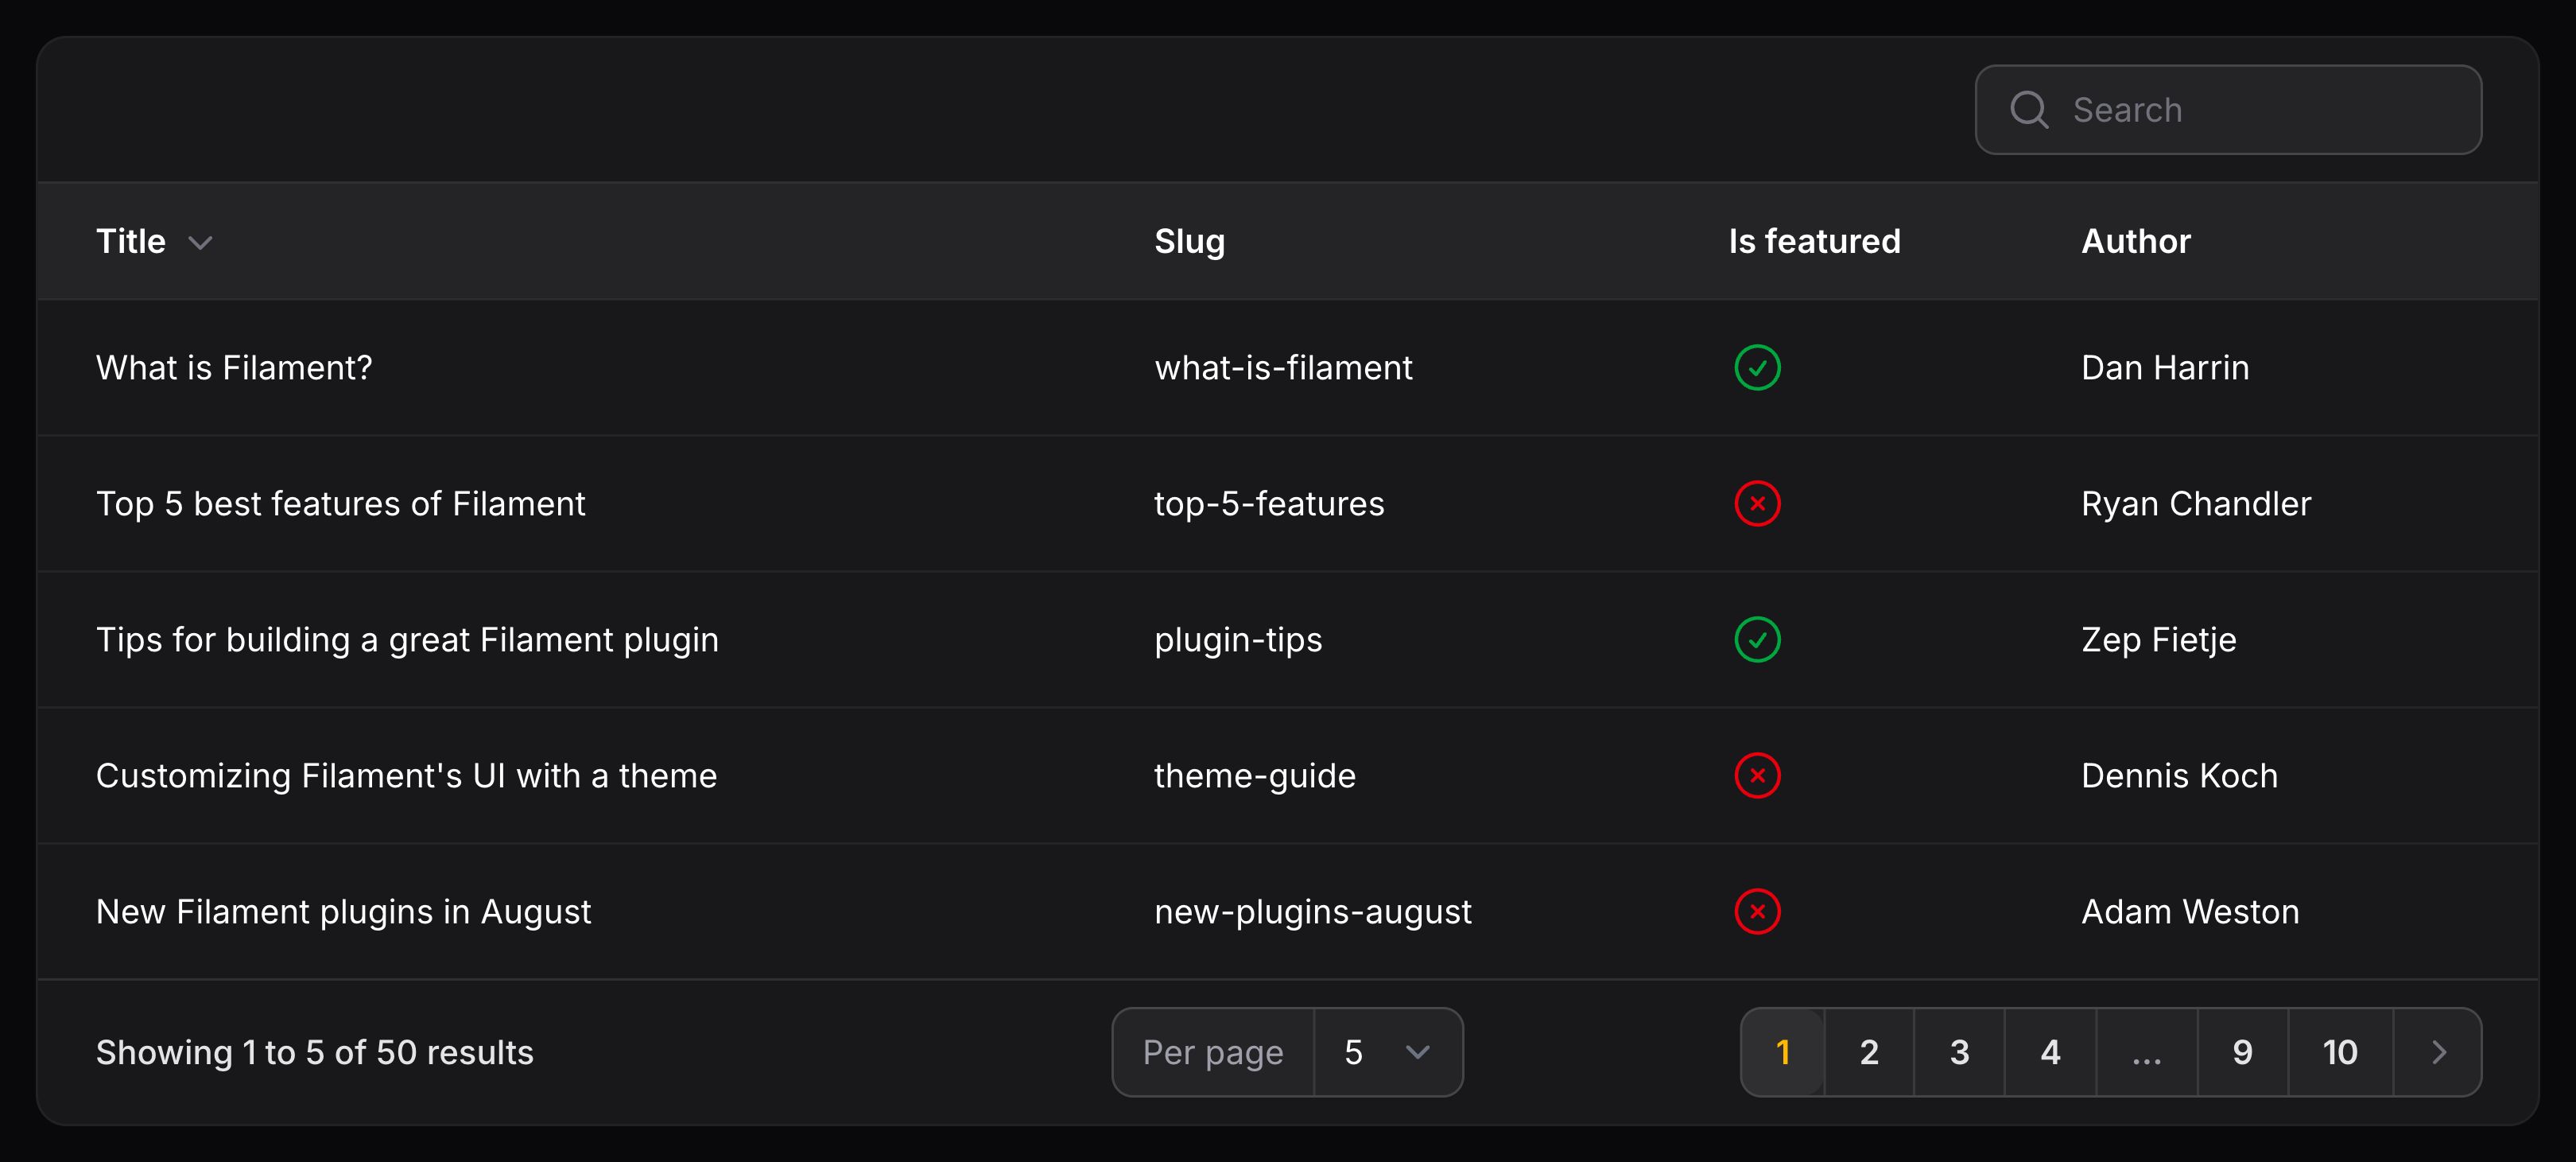The width and height of the screenshot is (2576, 1162).
Task: Click the Slug column header
Action: [x=1189, y=241]
